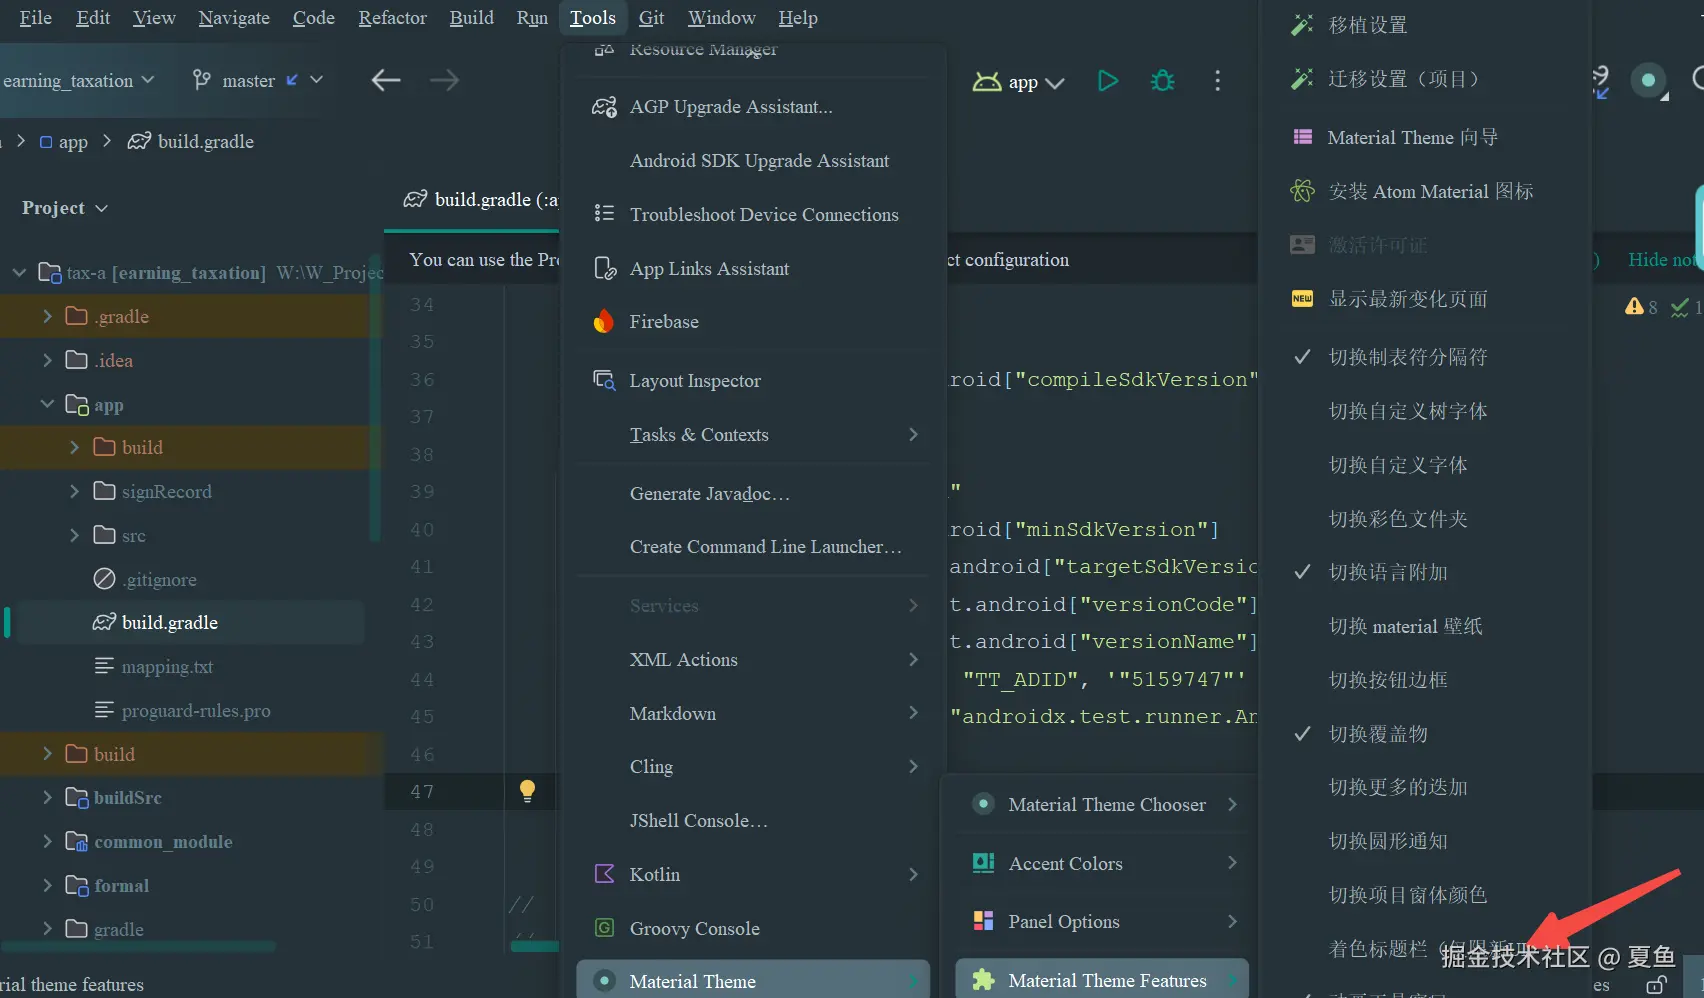The image size is (1704, 998).
Task: Click the Material Theme Features puzzle icon
Action: pyautogui.click(x=984, y=980)
